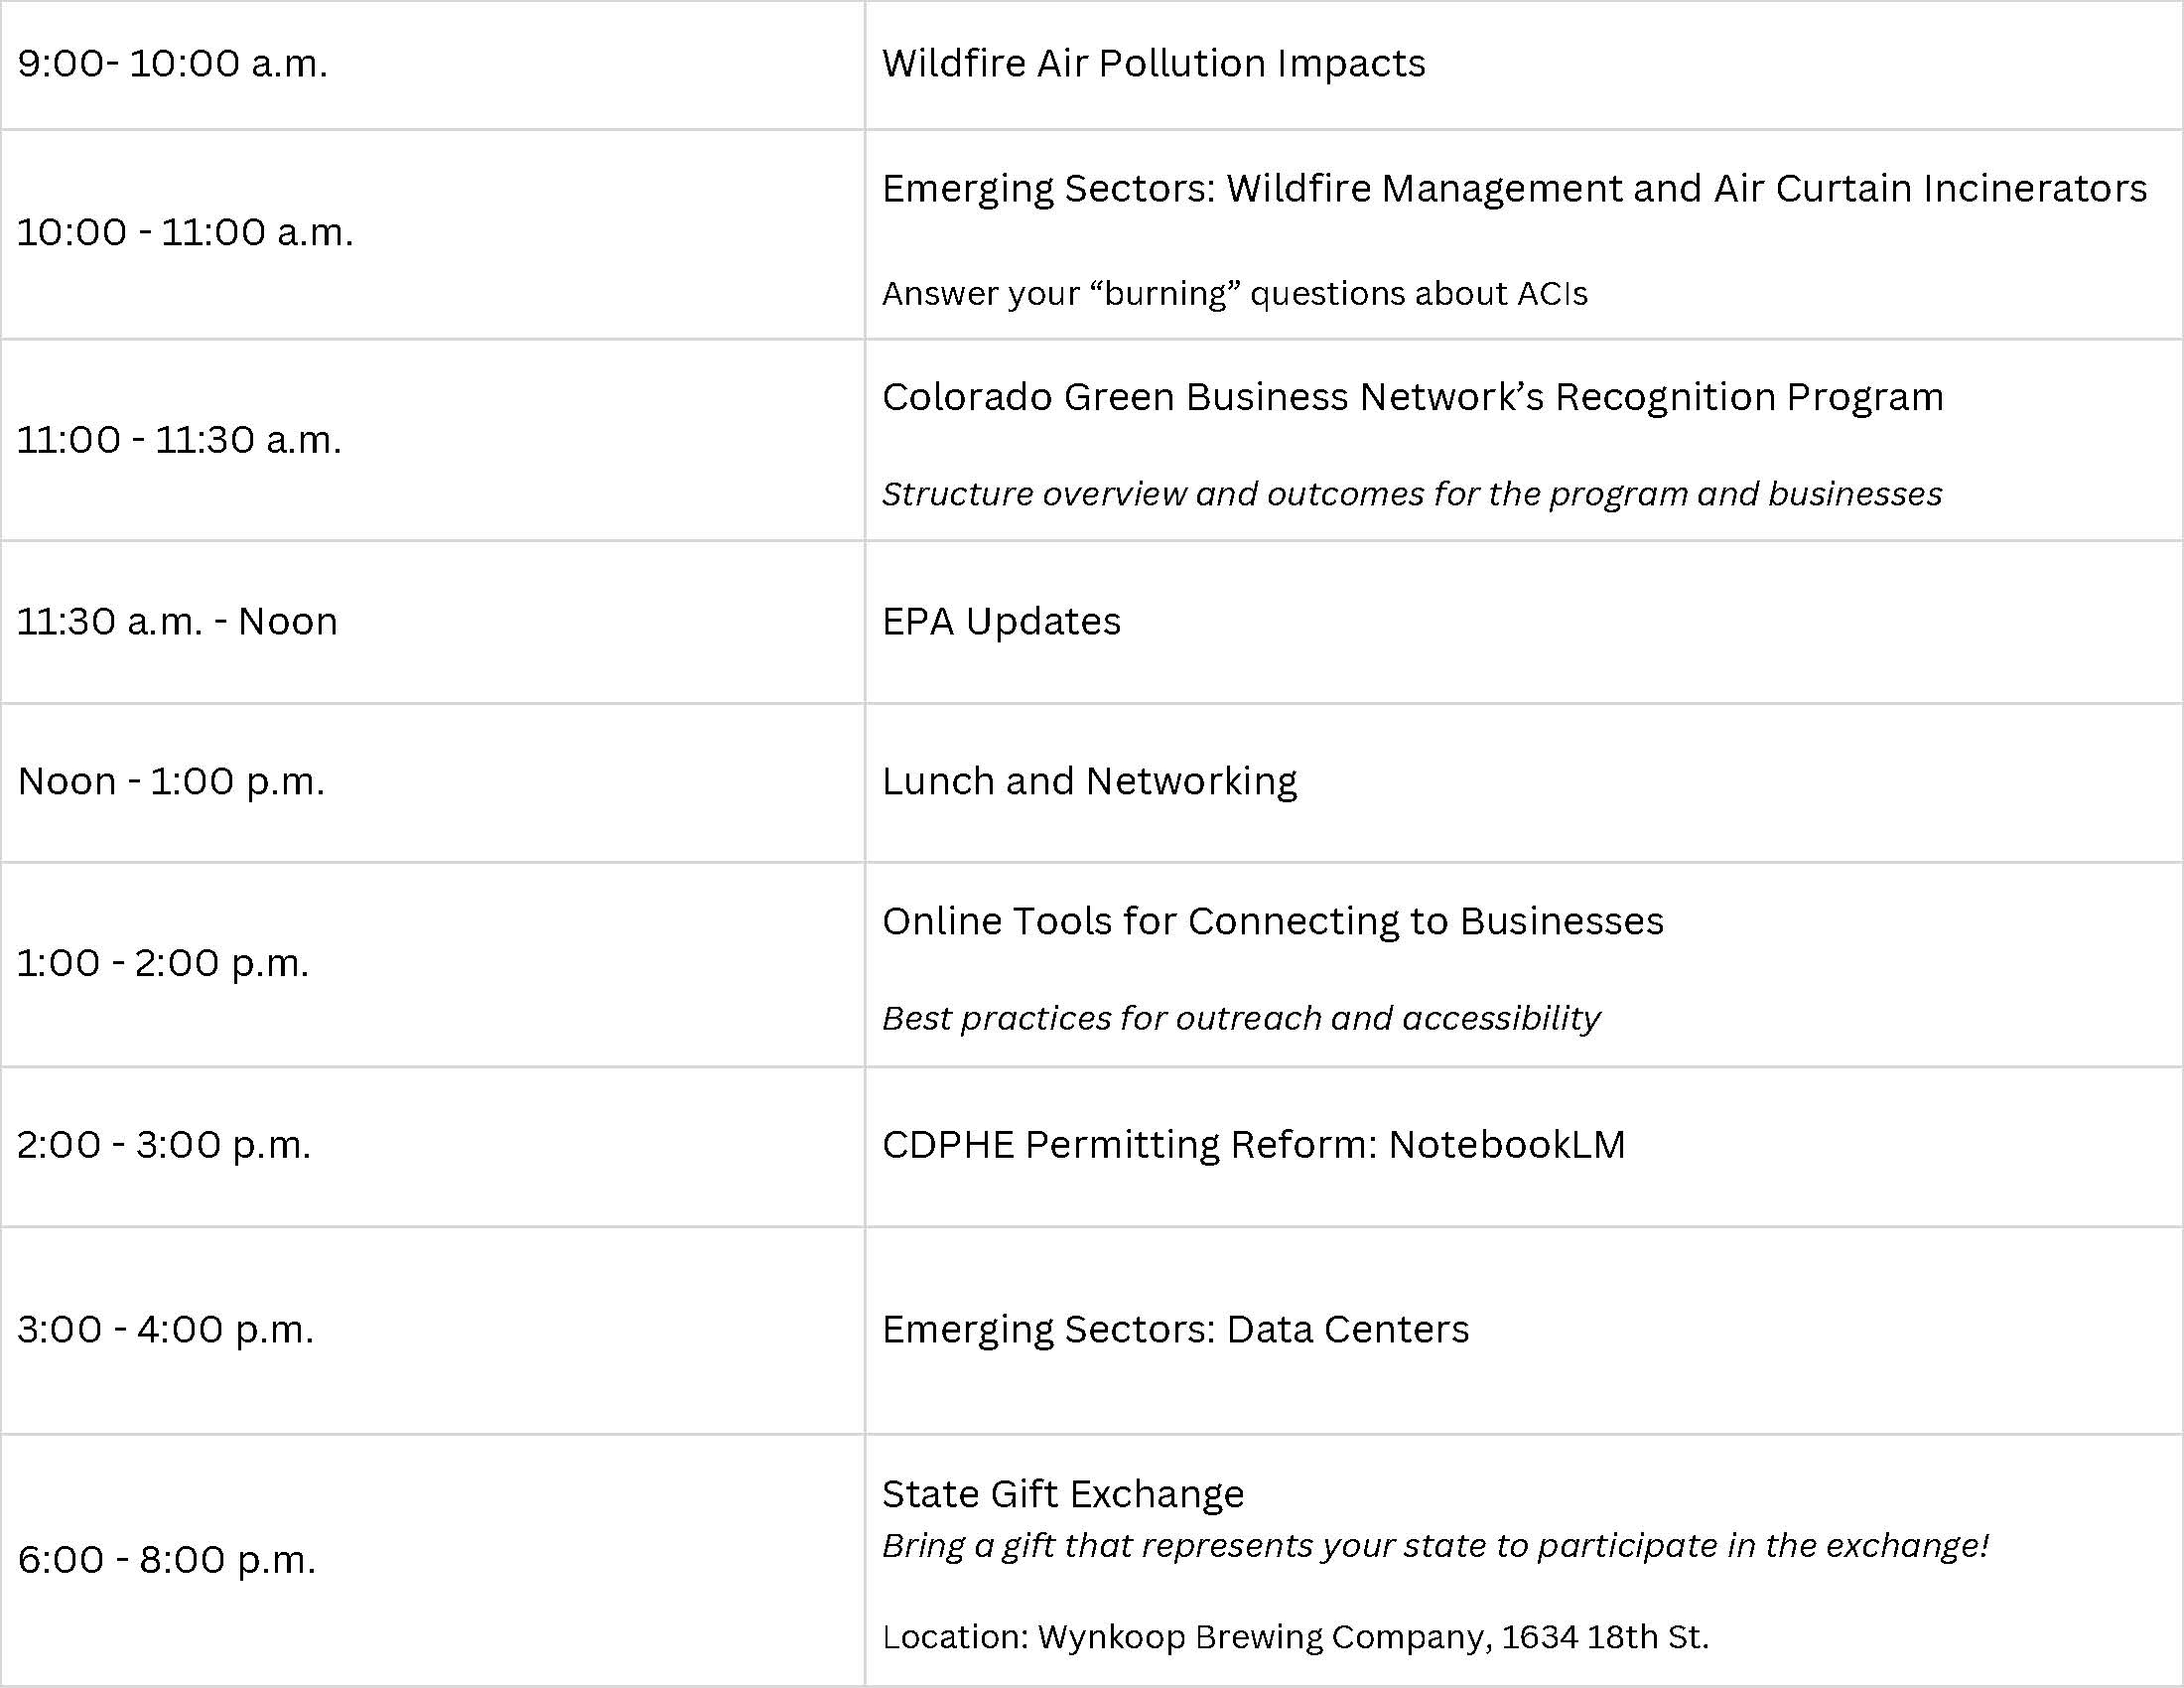Screen dimensions: 2184x1688
Task: Select the burning questions about ACIs text
Action: click(1234, 294)
